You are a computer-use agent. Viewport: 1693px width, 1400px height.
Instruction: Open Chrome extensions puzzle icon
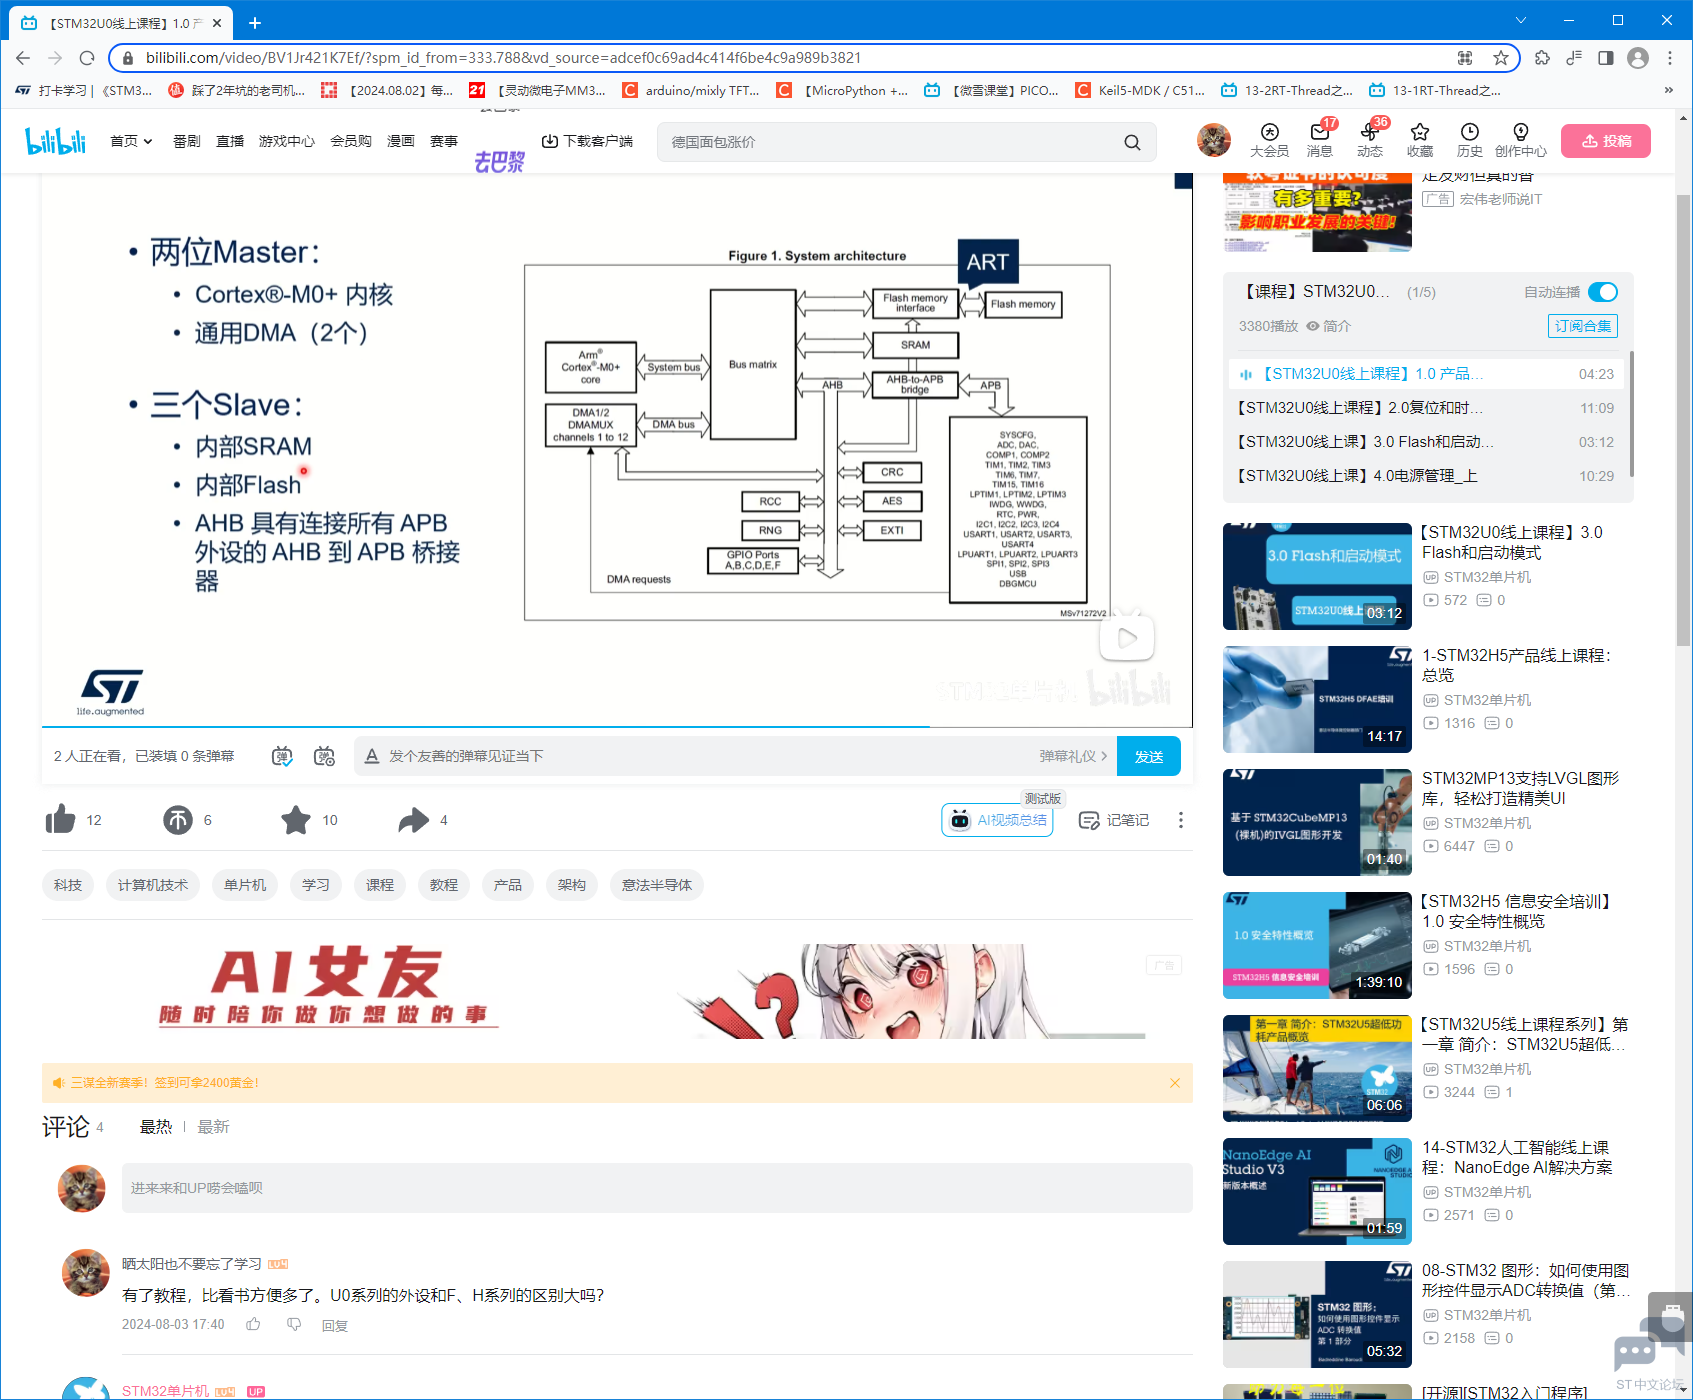click(1542, 58)
